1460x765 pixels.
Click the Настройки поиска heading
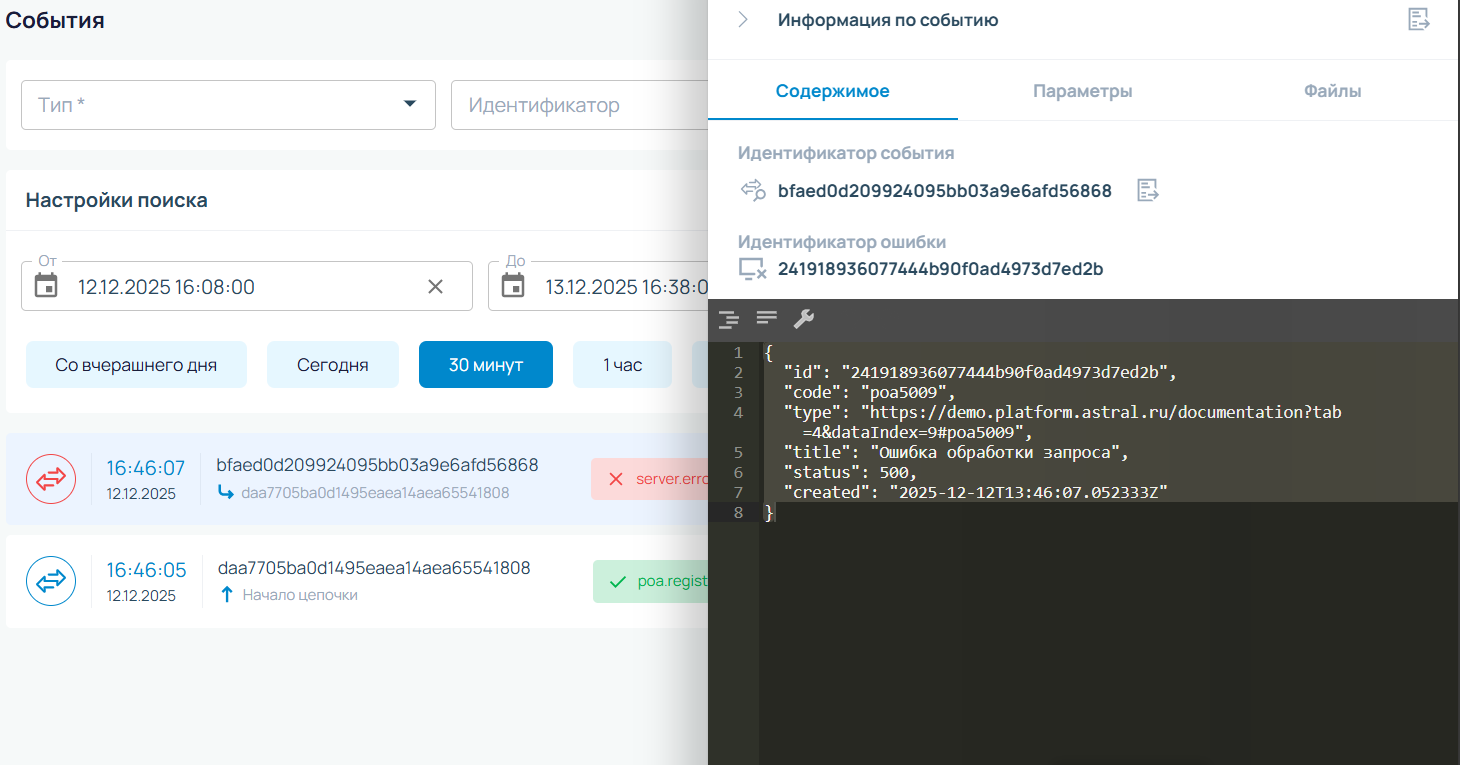(x=117, y=200)
